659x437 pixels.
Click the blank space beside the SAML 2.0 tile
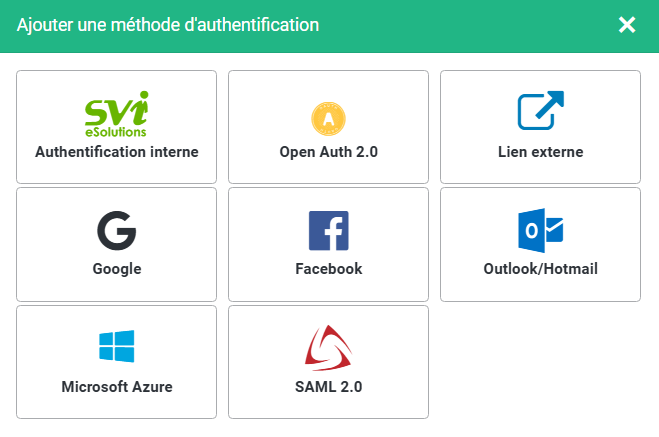click(540, 362)
